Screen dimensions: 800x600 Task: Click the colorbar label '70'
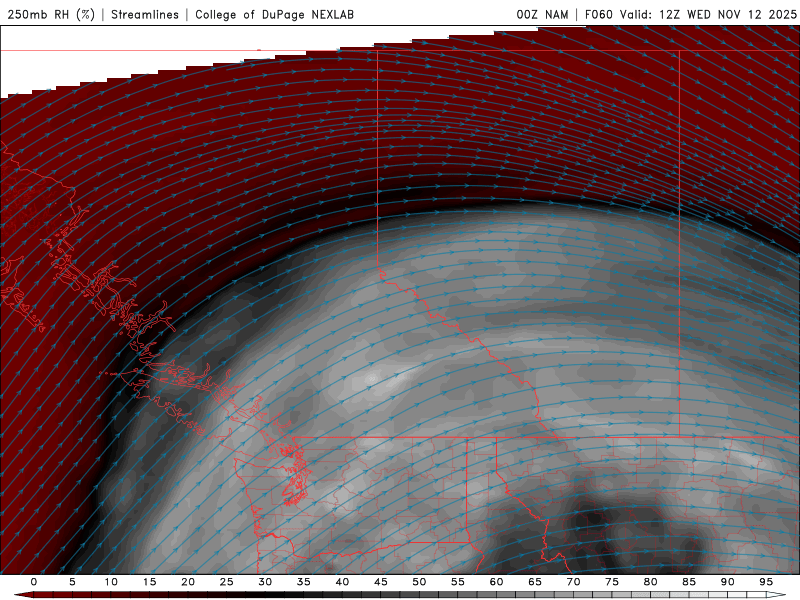point(573,582)
